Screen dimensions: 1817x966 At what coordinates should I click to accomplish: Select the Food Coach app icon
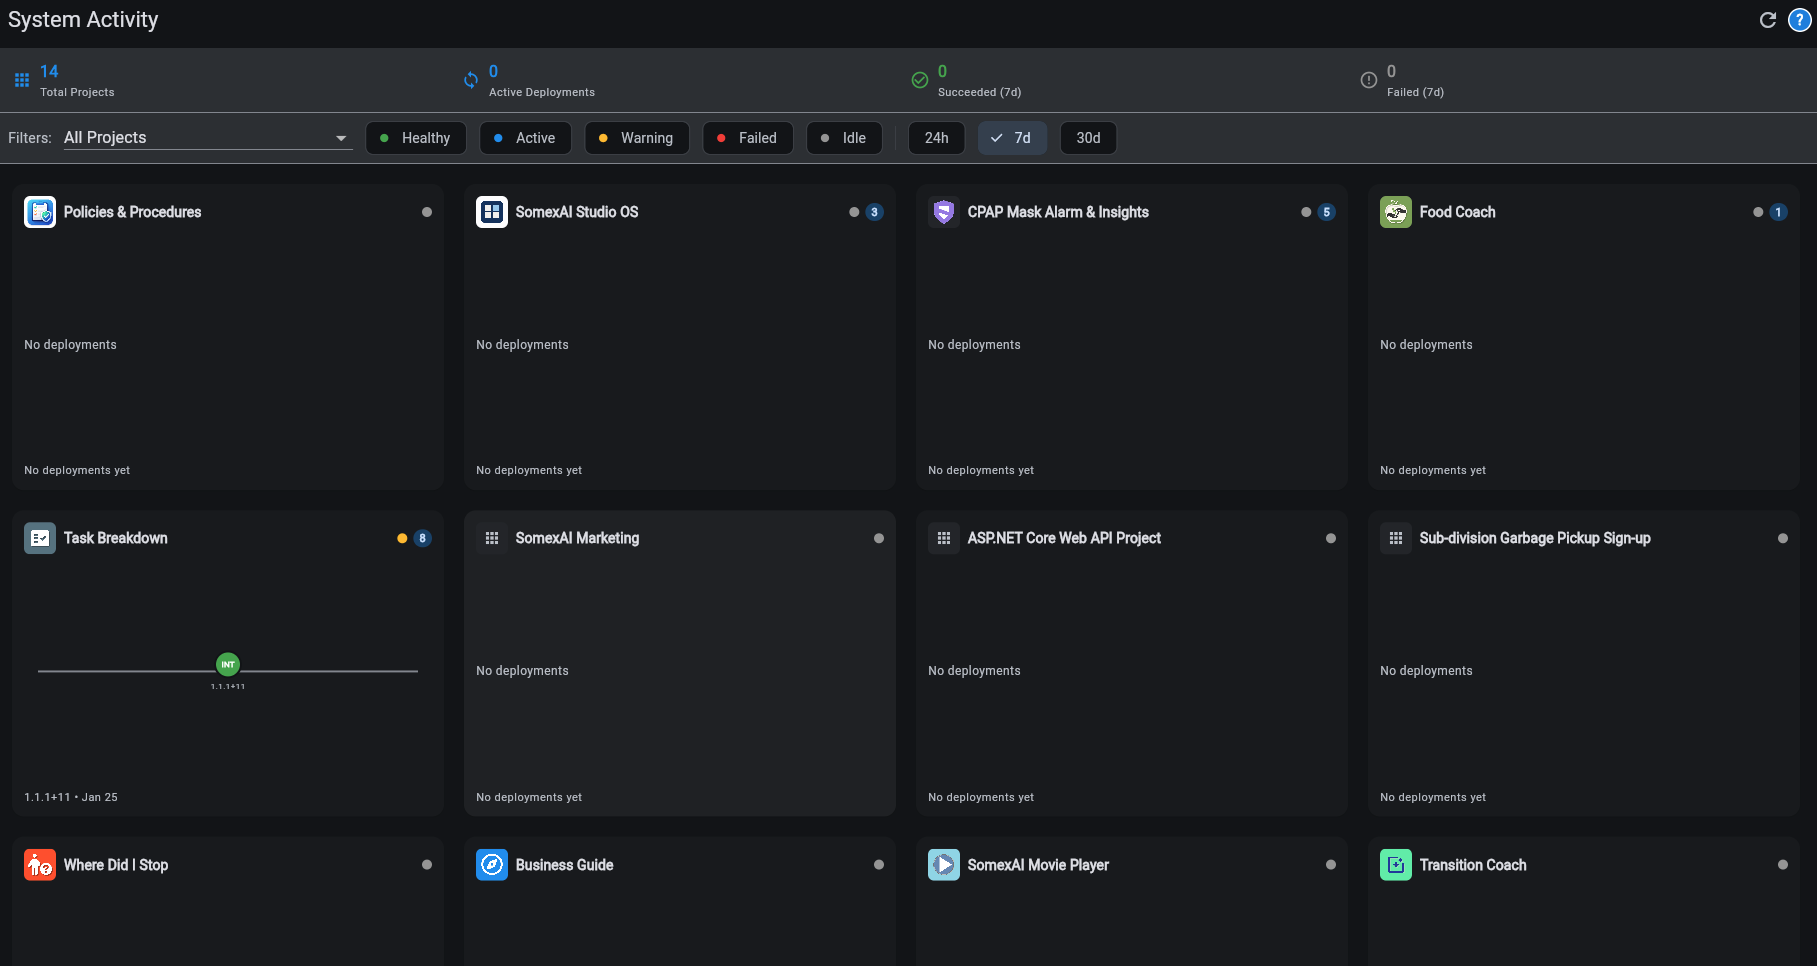pos(1395,211)
